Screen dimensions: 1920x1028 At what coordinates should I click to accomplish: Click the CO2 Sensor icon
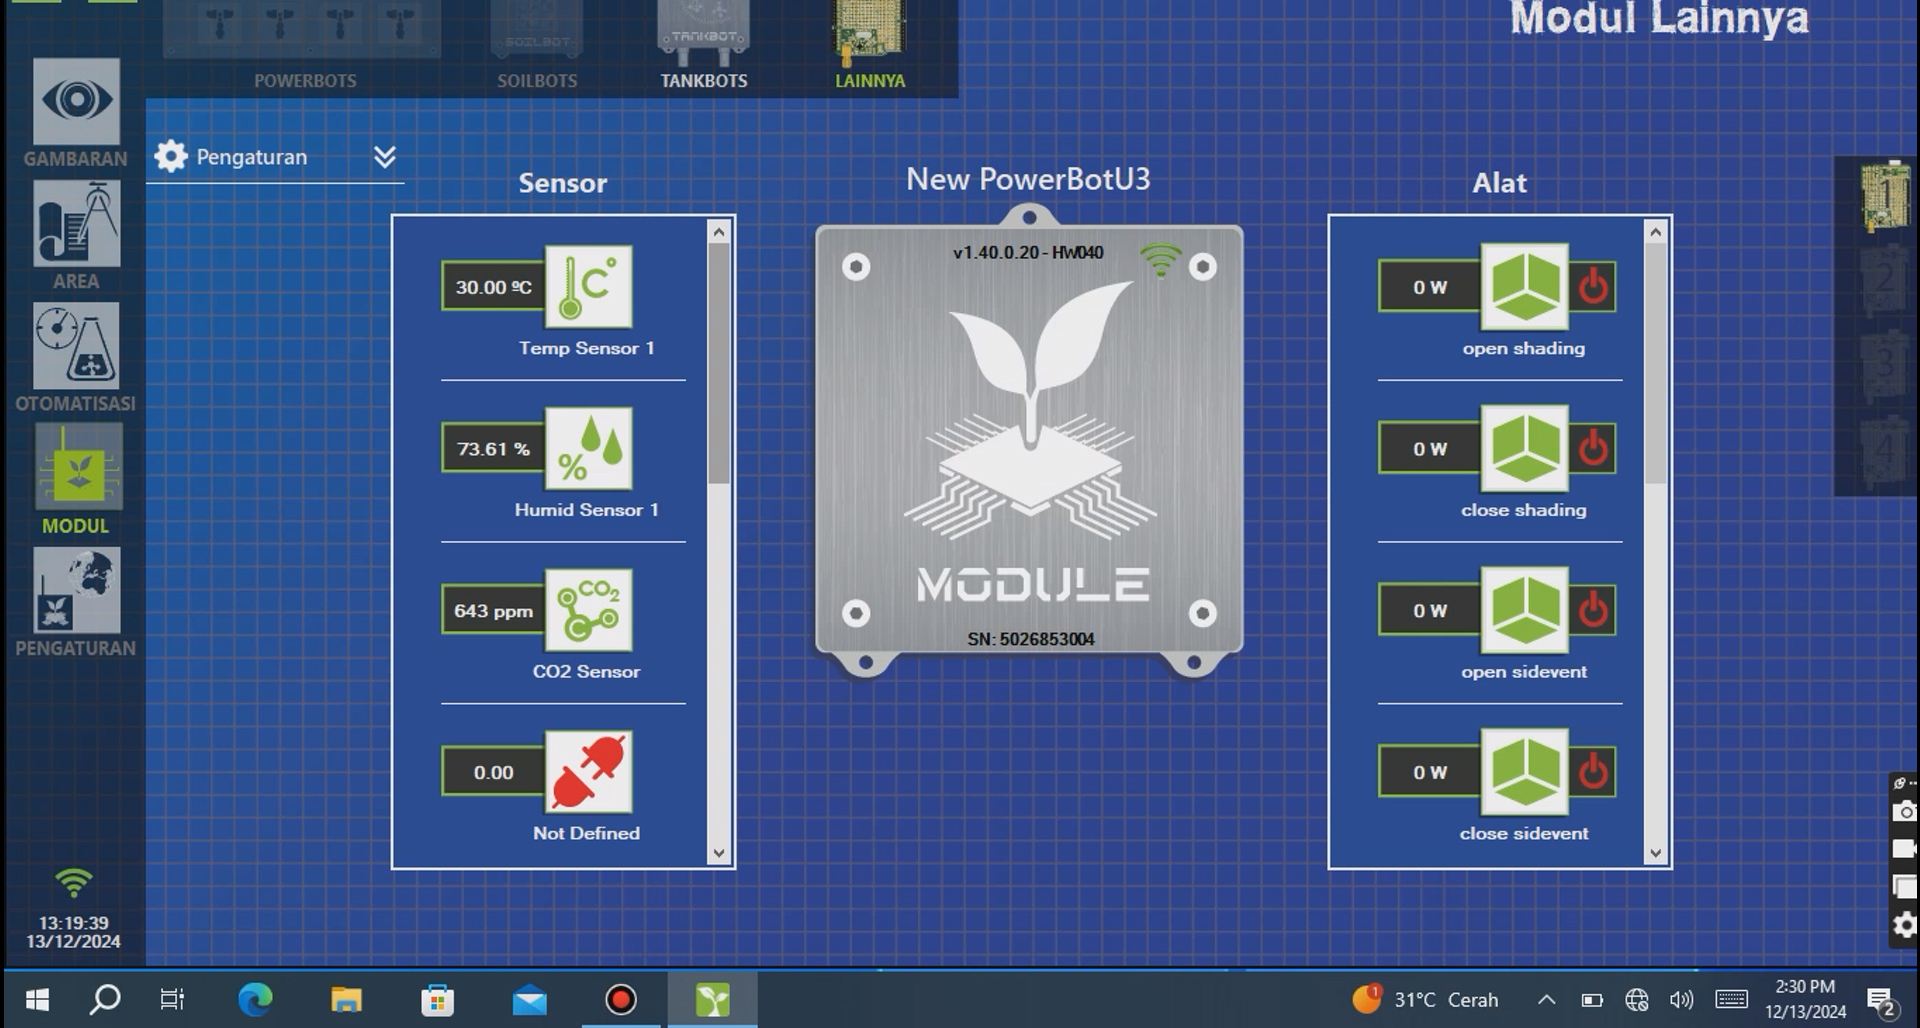588,611
